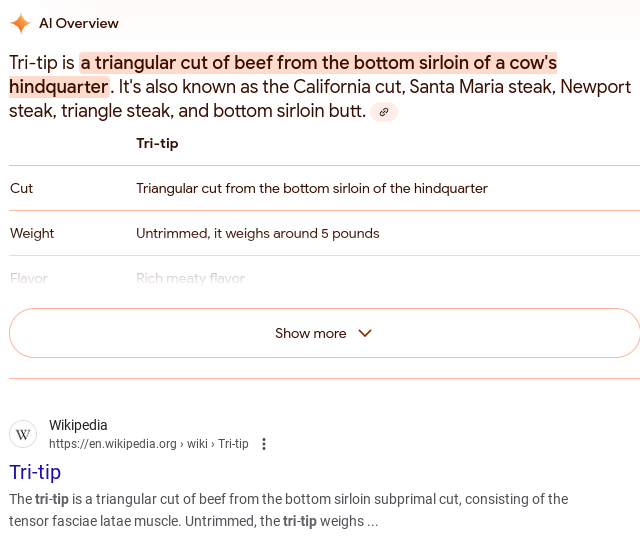This screenshot has height=549, width=640.
Task: Select the Cut row label
Action: (21, 188)
